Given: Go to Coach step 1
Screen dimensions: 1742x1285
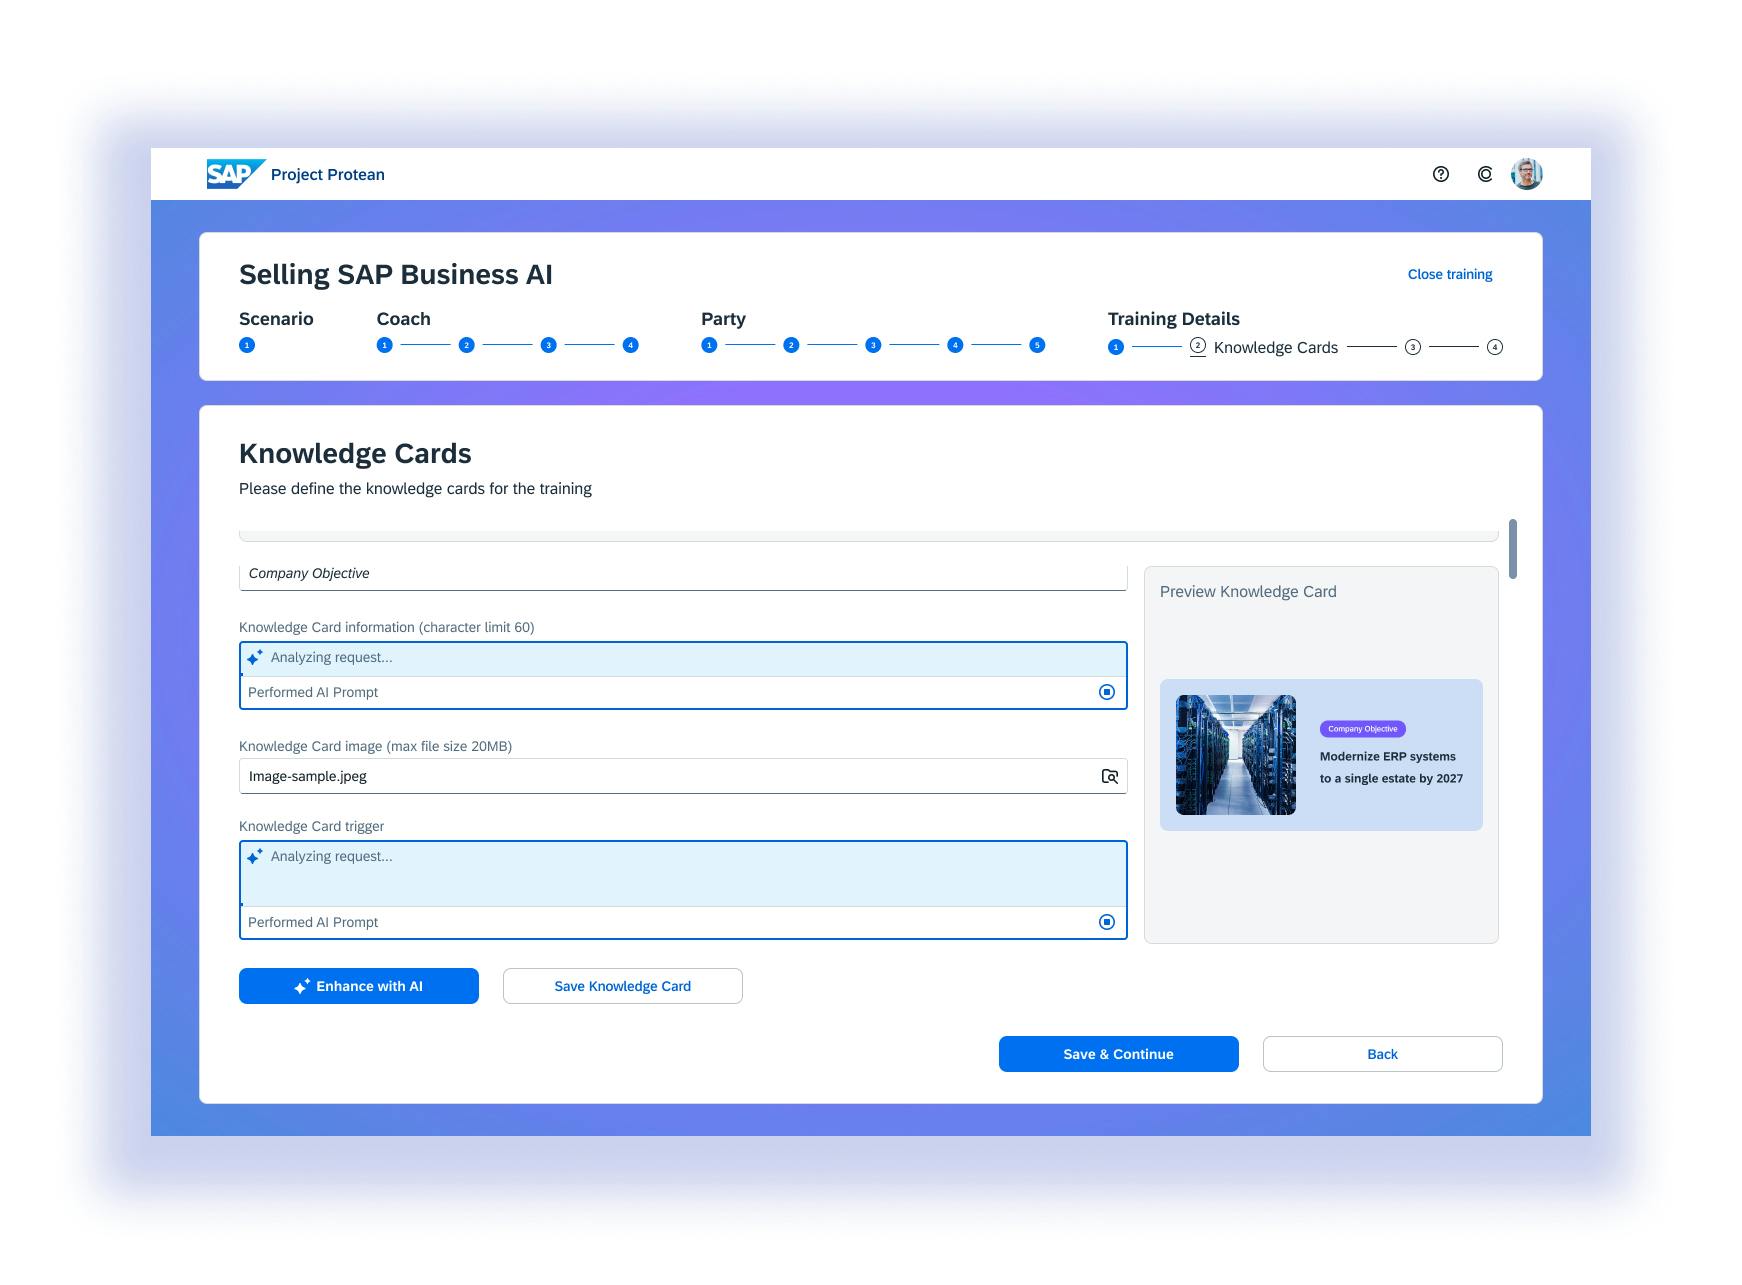Looking at the screenshot, I should coord(385,345).
